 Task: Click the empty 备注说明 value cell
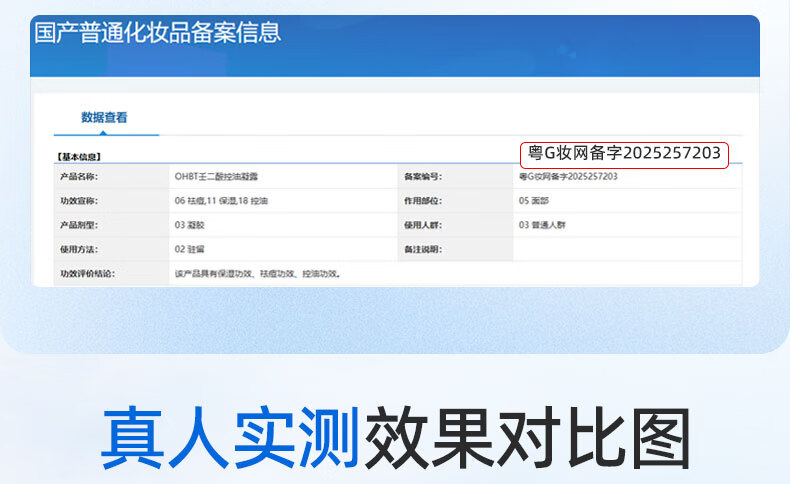pos(626,249)
